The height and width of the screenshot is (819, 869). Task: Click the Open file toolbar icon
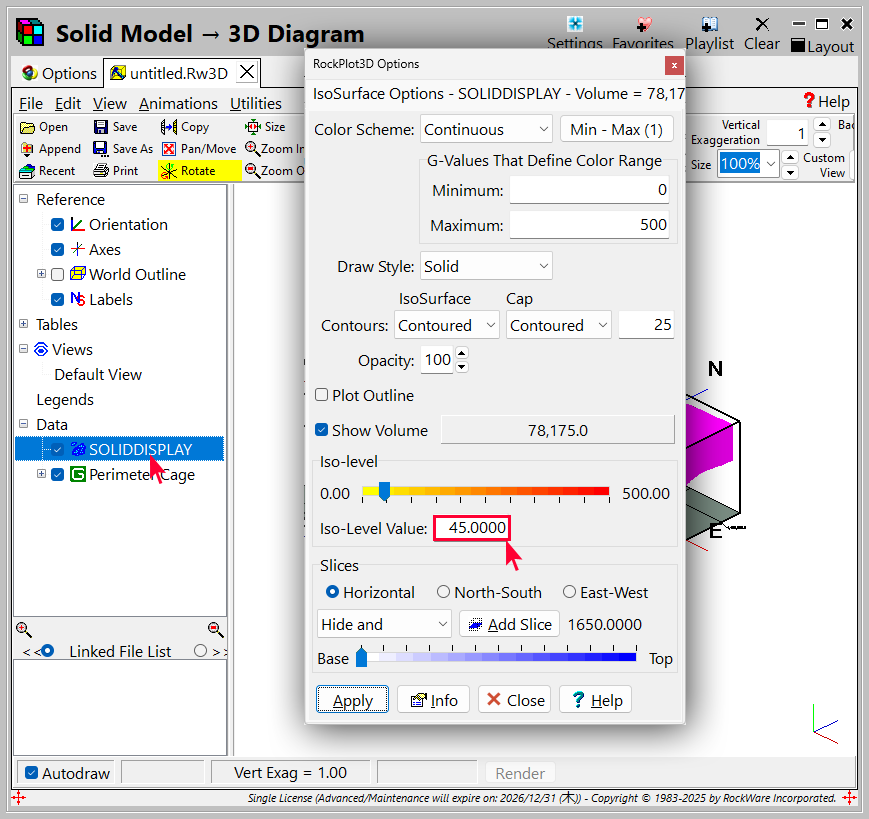coord(27,127)
